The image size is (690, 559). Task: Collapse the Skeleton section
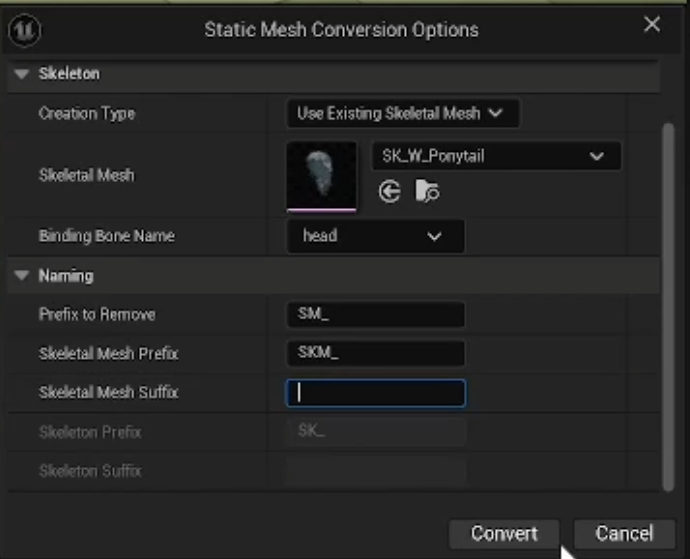(22, 74)
